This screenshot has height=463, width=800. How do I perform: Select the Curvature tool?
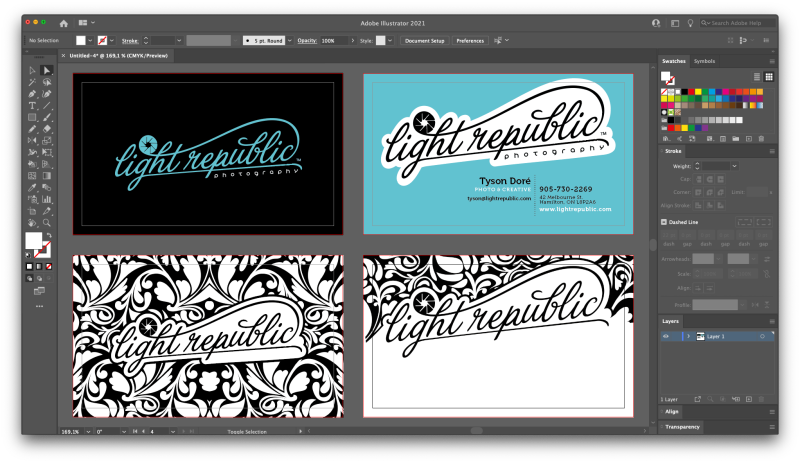pos(47,94)
